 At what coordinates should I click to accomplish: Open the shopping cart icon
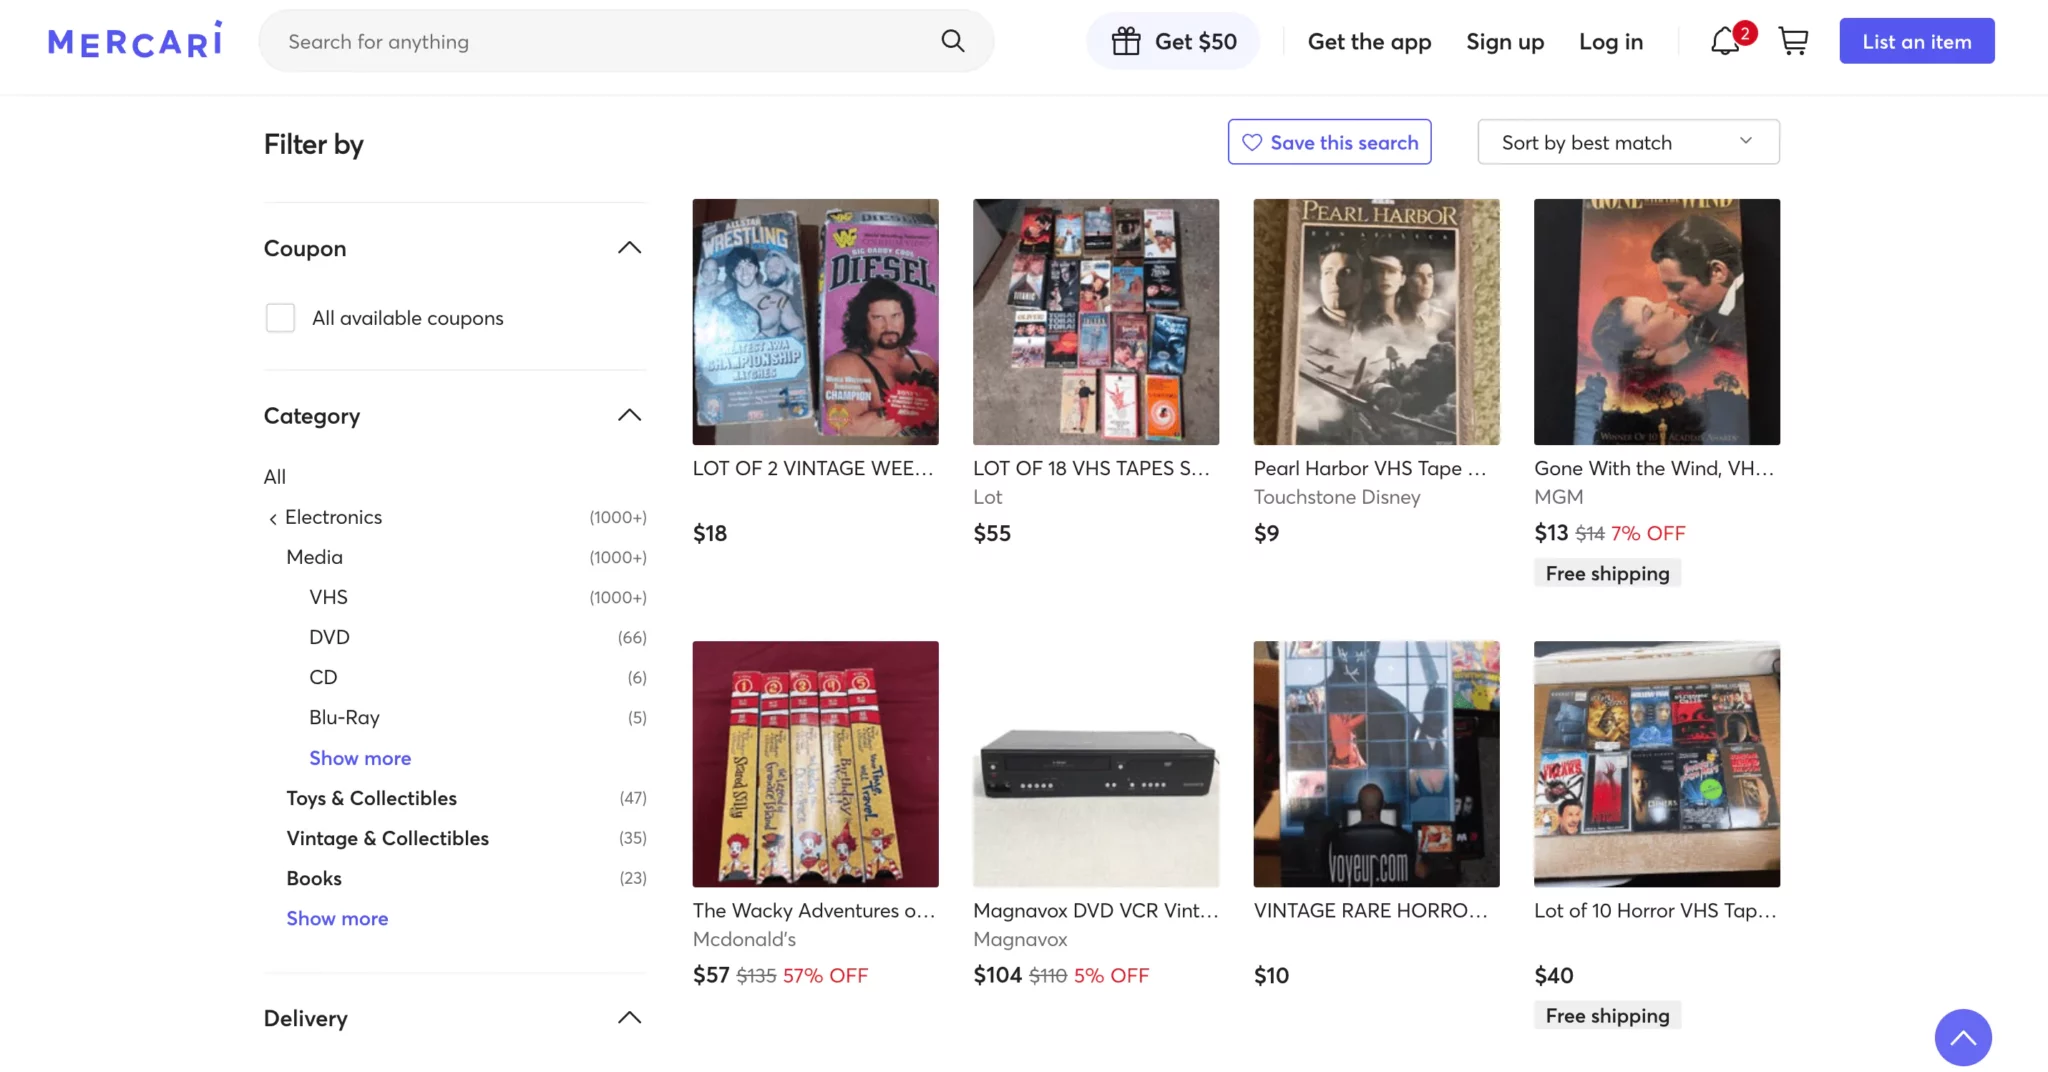[1793, 42]
